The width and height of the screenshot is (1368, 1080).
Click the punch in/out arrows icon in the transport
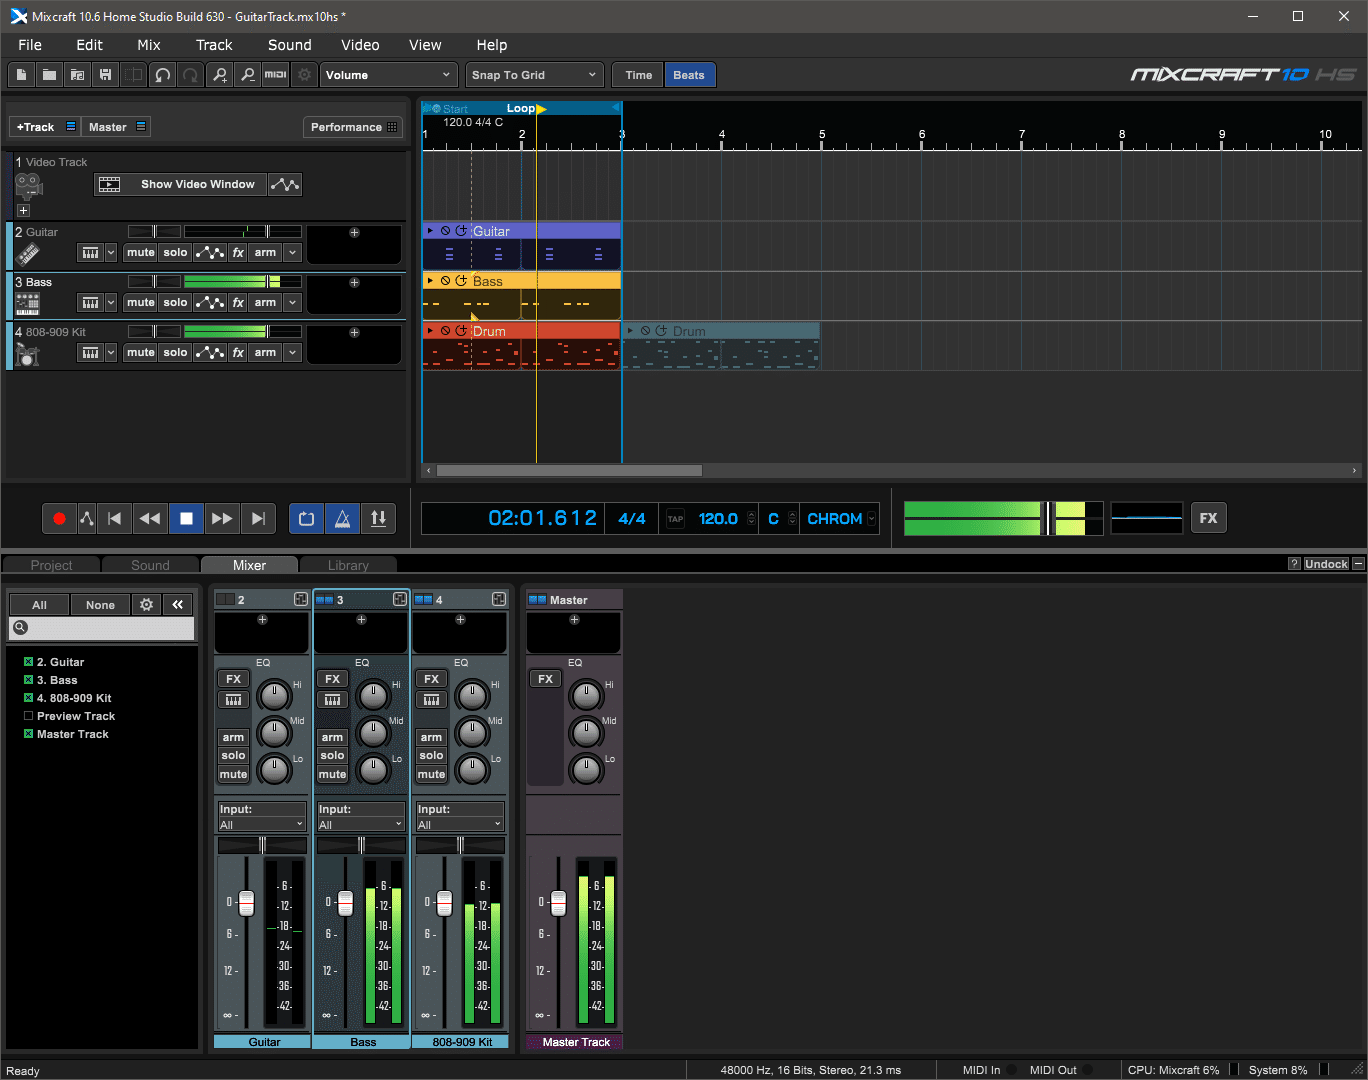pyautogui.click(x=378, y=518)
